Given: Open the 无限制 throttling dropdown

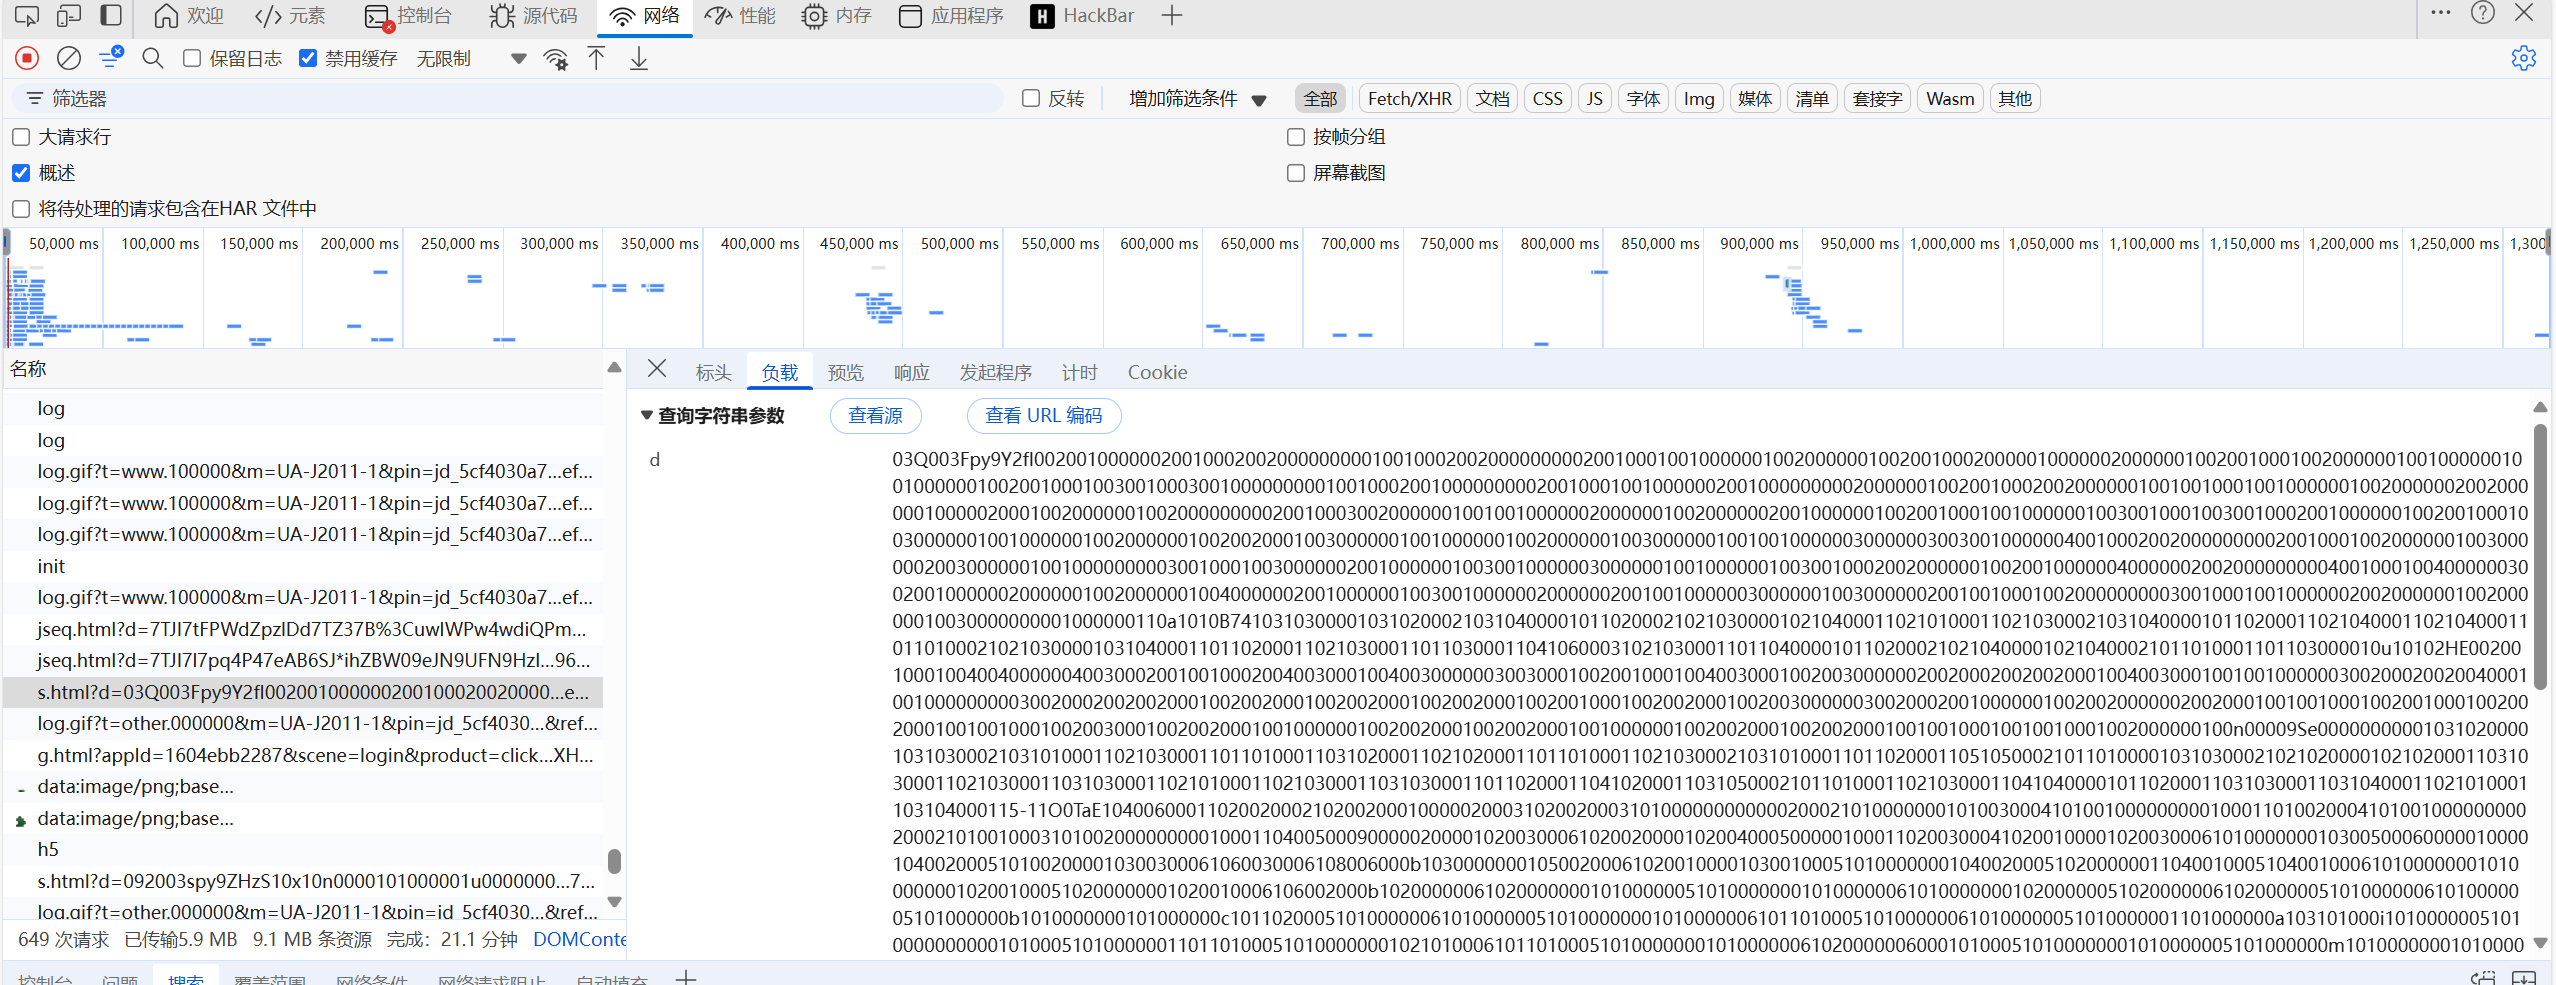Looking at the screenshot, I should pos(470,59).
